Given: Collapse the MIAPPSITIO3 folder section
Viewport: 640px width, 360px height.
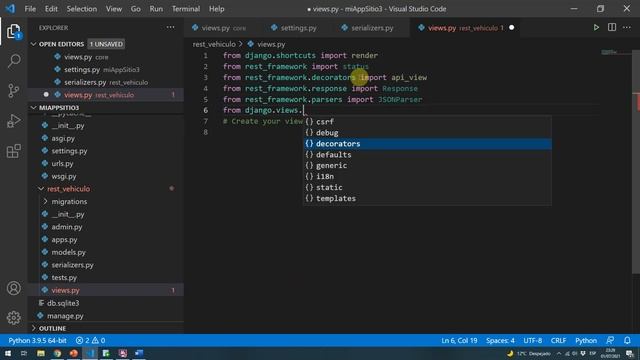Looking at the screenshot, I should point(33,108).
